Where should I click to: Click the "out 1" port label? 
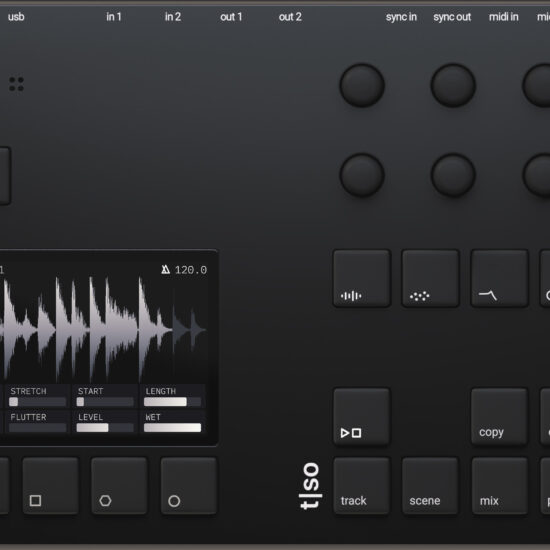231,17
